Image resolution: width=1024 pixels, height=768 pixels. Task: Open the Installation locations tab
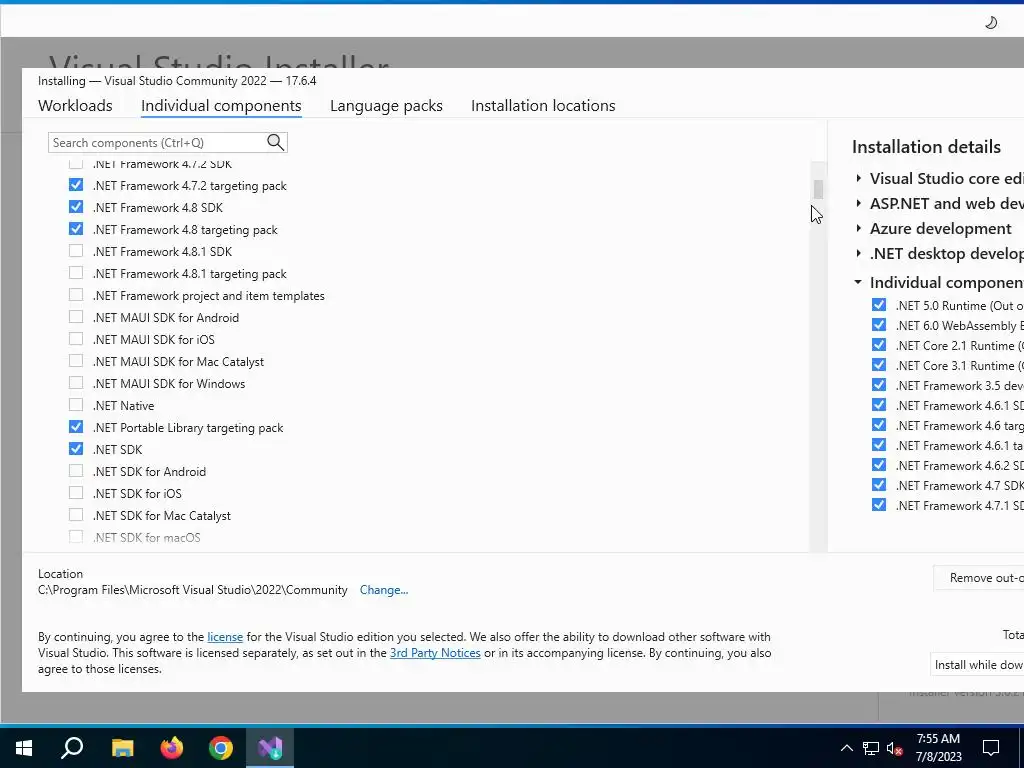543,106
